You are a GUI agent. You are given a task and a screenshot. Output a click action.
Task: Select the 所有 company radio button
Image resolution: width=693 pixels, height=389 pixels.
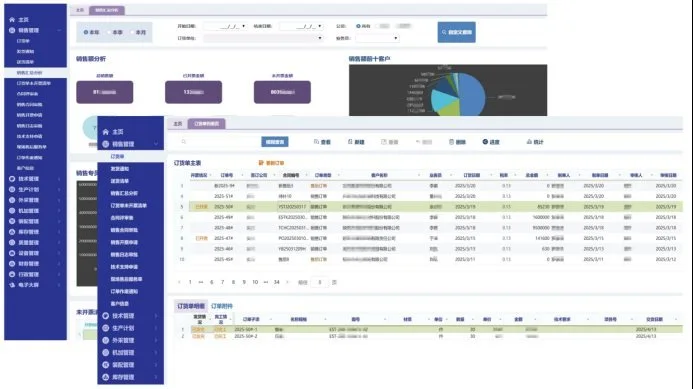358,26
